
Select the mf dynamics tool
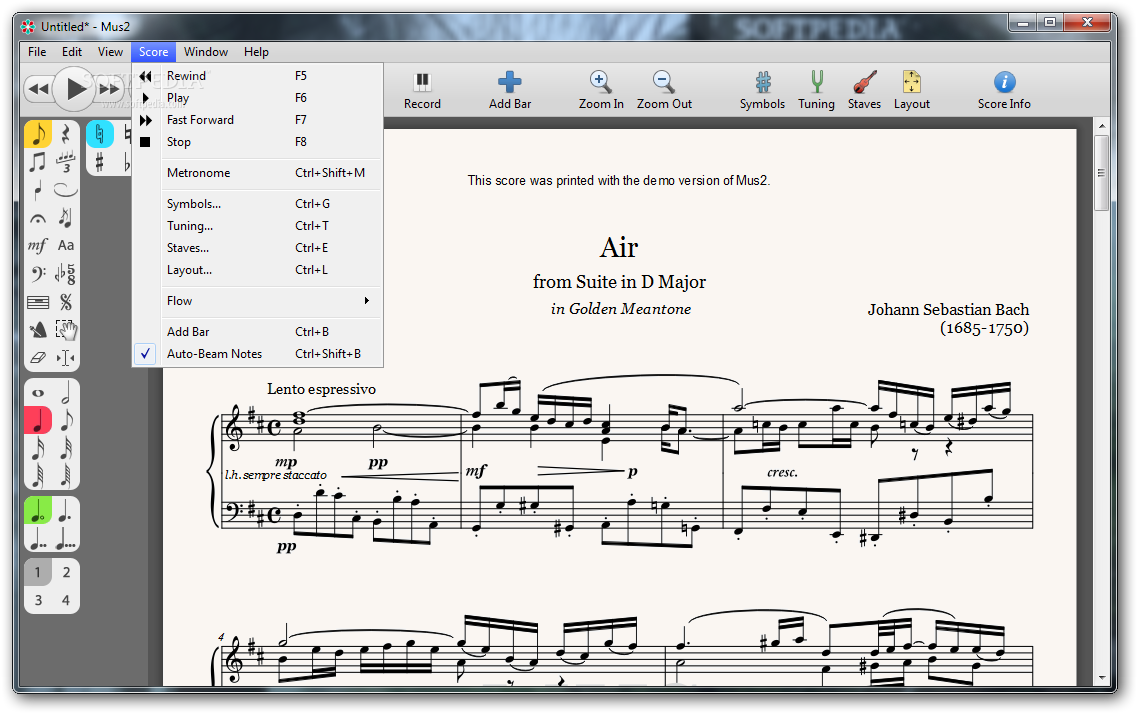pyautogui.click(x=38, y=246)
